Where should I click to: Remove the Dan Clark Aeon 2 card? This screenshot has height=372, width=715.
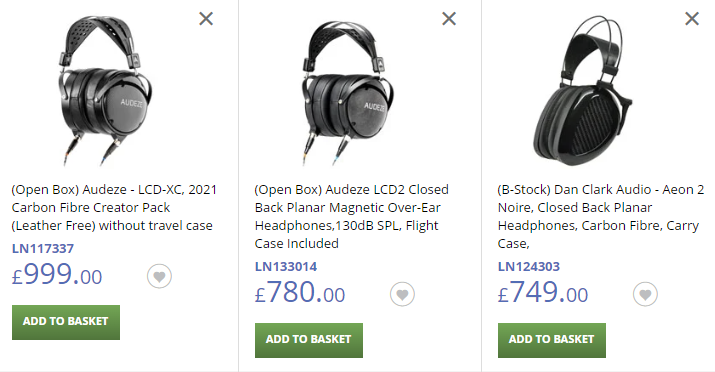692,19
